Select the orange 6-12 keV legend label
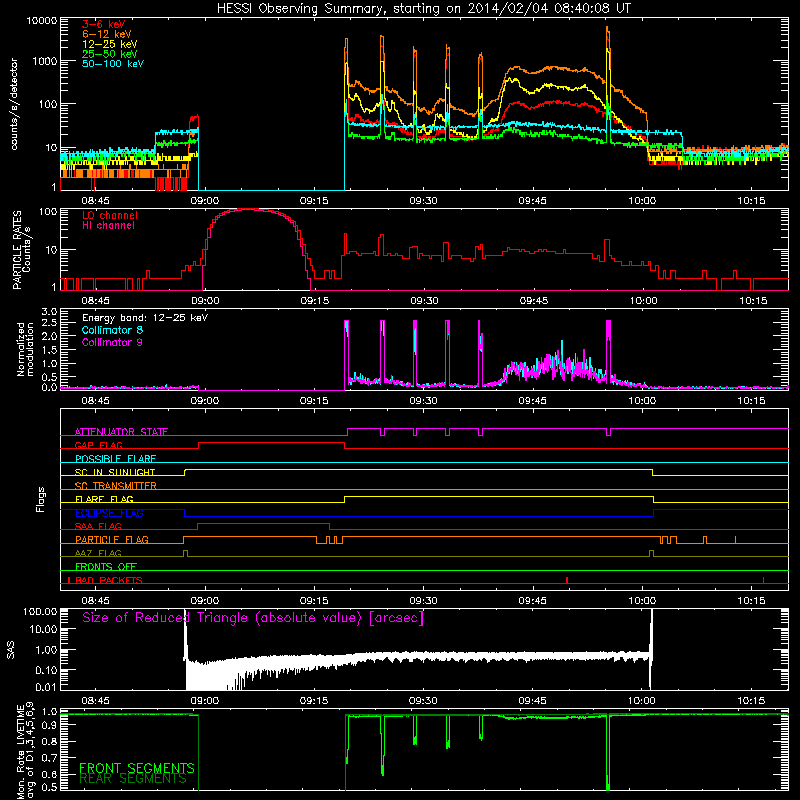The height and width of the screenshot is (800, 800). pos(106,34)
